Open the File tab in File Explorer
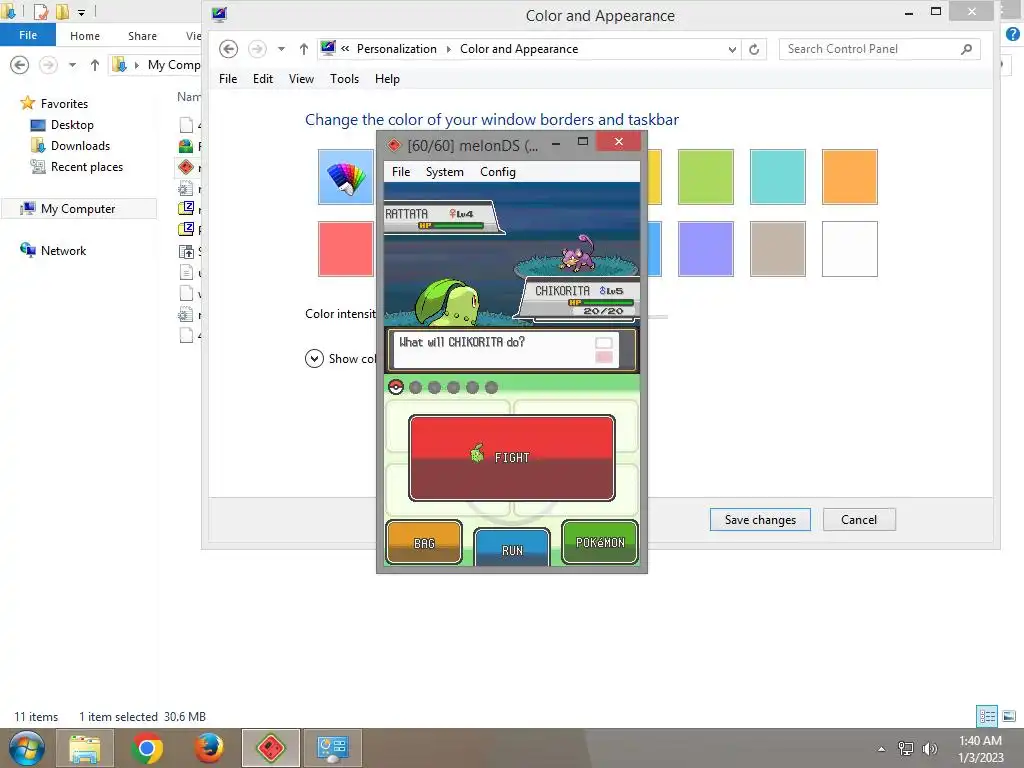 [27, 35]
